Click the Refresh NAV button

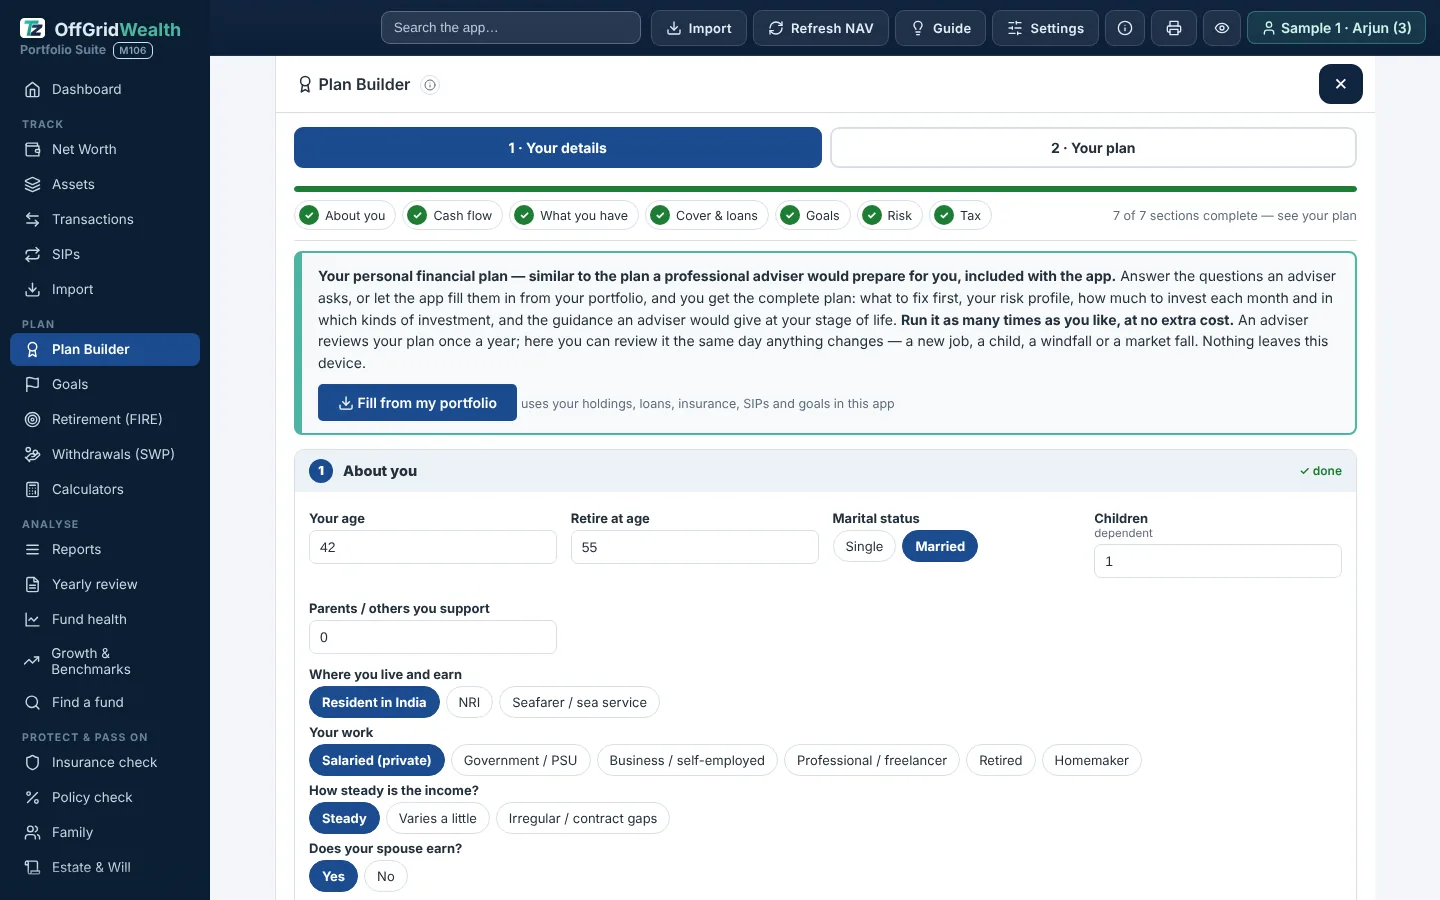tap(821, 28)
